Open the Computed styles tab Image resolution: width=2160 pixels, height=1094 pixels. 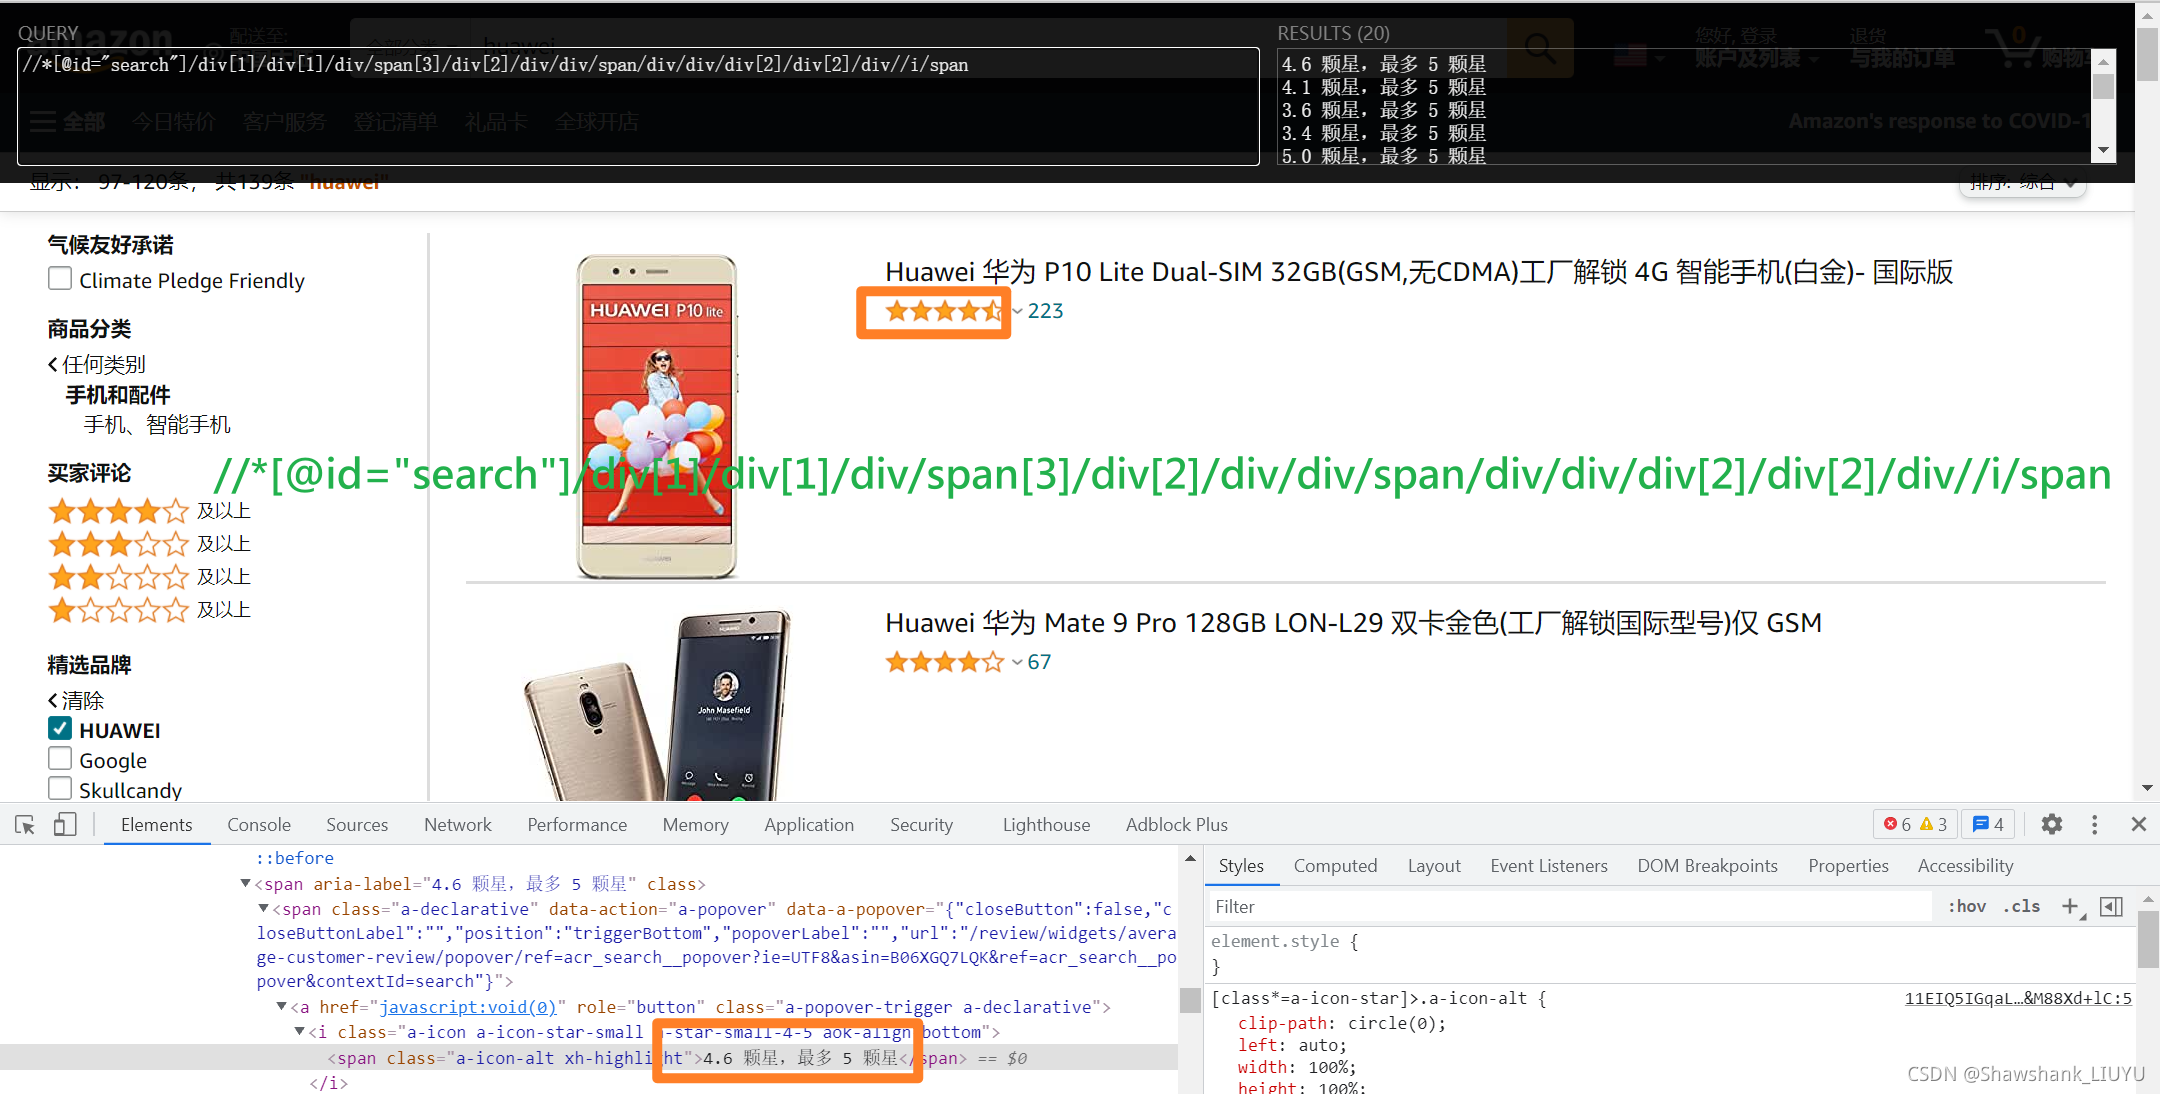click(x=1334, y=866)
